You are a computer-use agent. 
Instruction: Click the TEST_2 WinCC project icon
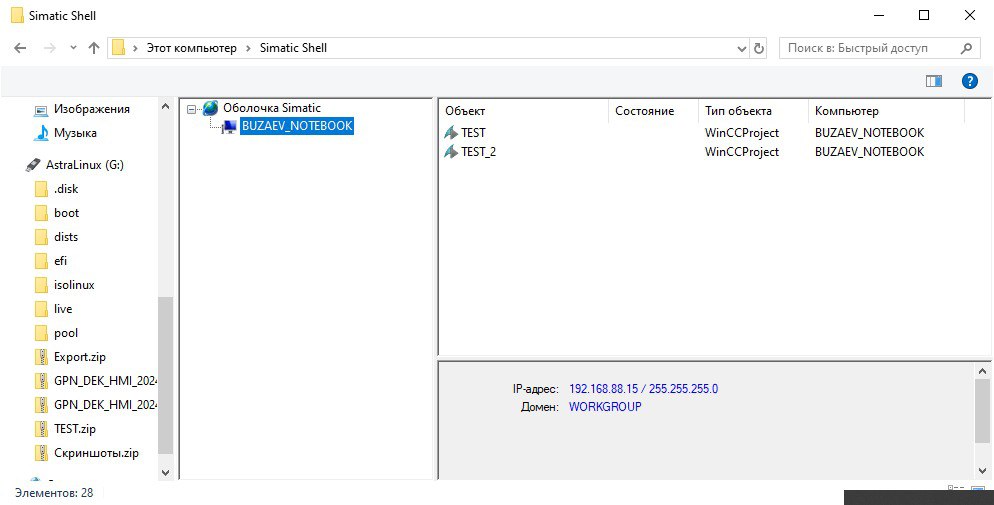[451, 151]
